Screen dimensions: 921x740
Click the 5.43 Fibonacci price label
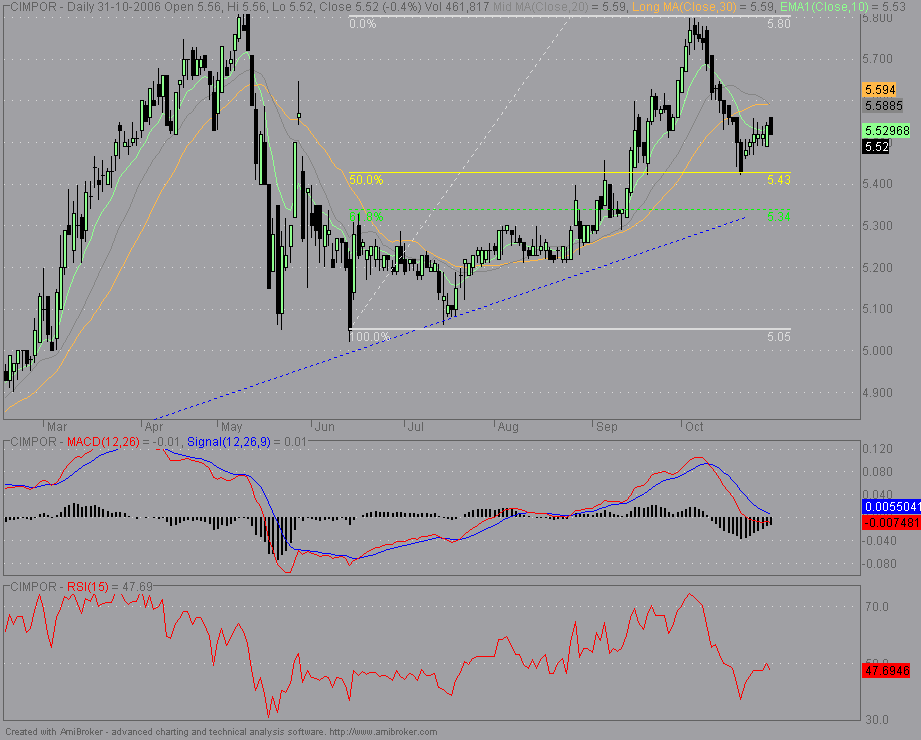pyautogui.click(x=779, y=180)
